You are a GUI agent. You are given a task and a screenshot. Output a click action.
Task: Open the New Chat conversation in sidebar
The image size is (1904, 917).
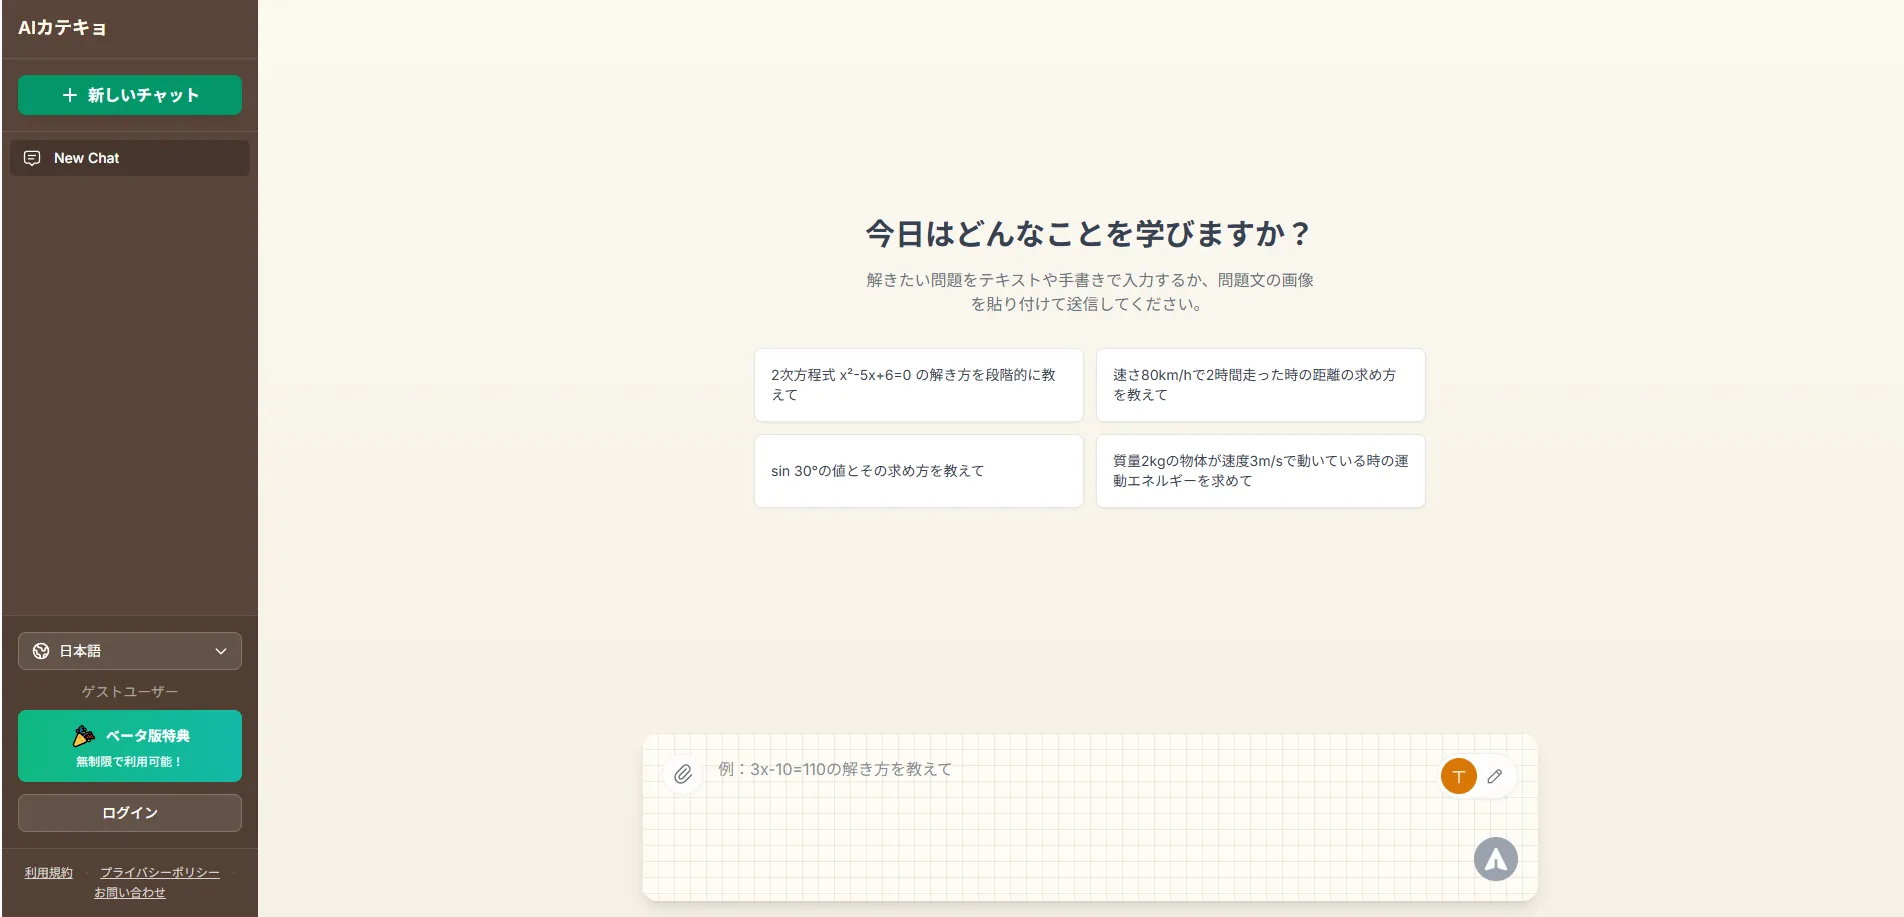(130, 158)
